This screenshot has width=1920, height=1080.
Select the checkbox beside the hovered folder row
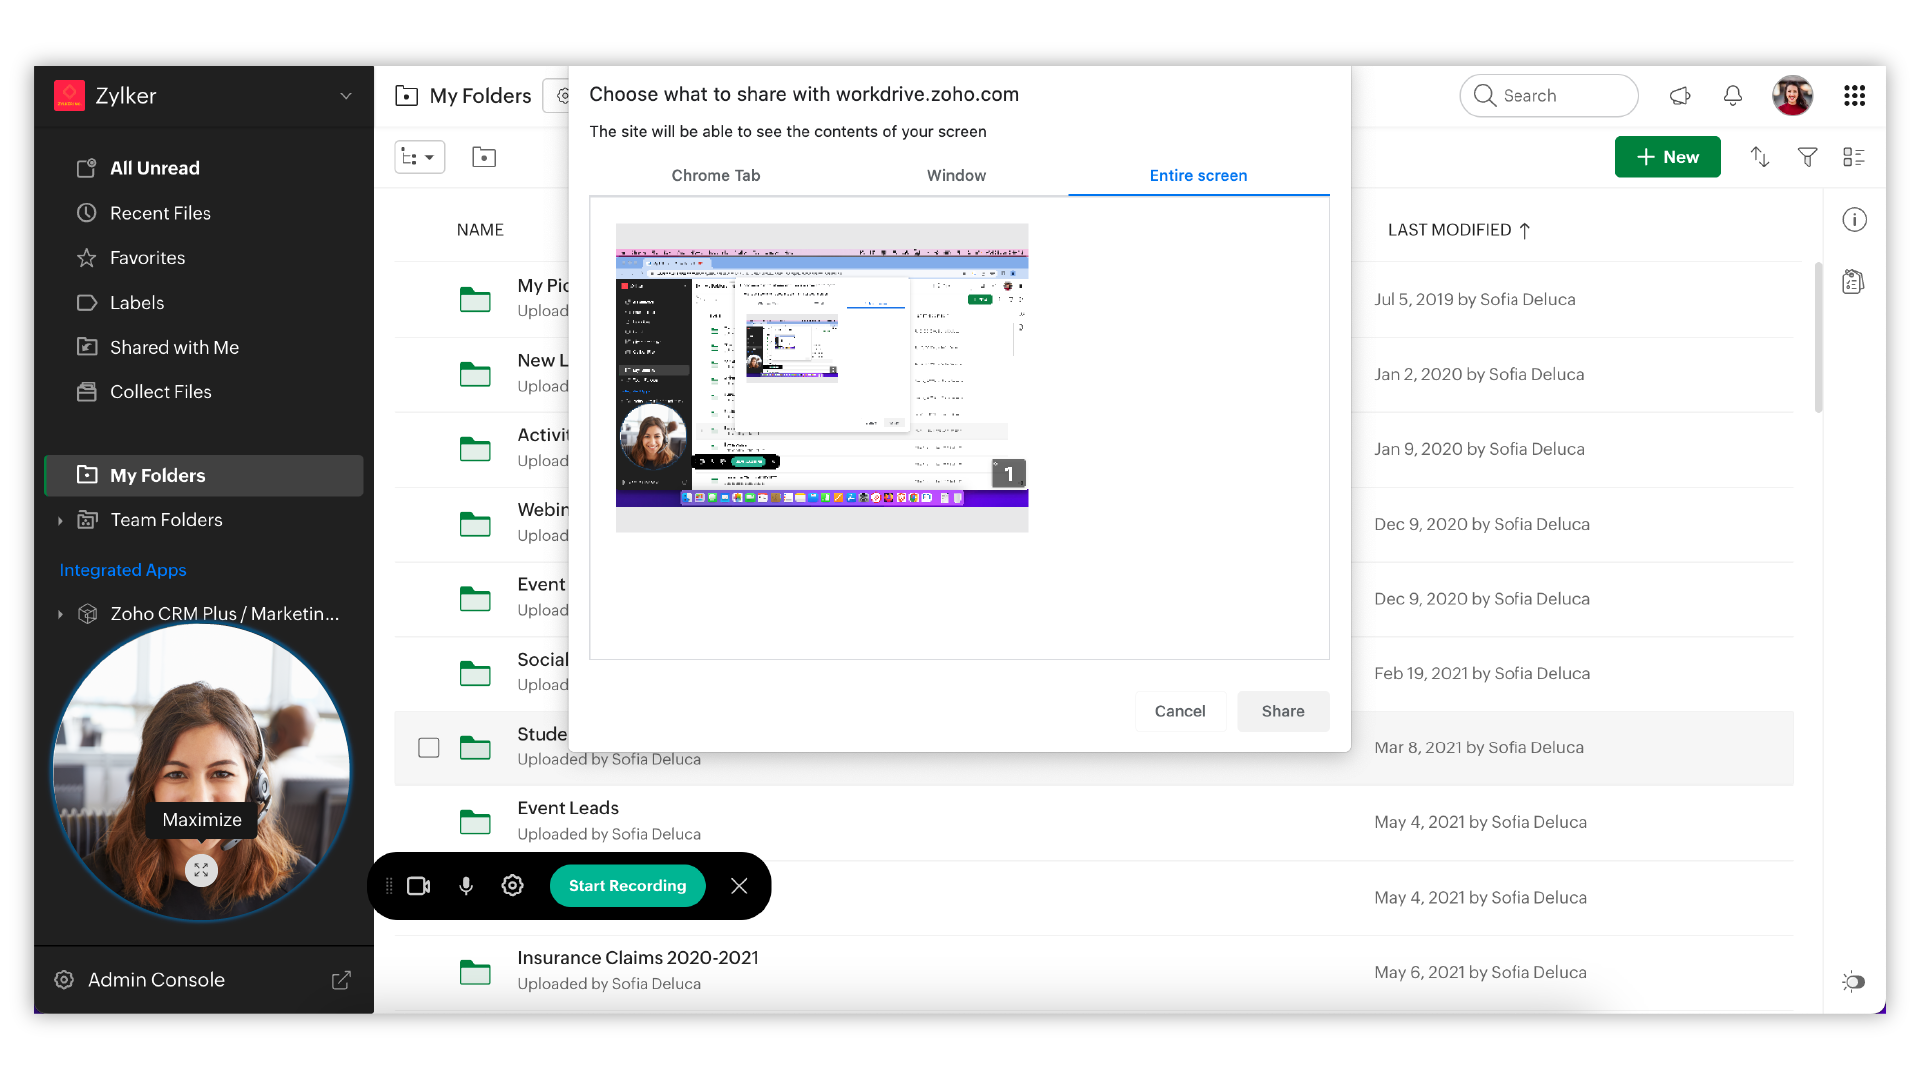pyautogui.click(x=429, y=748)
